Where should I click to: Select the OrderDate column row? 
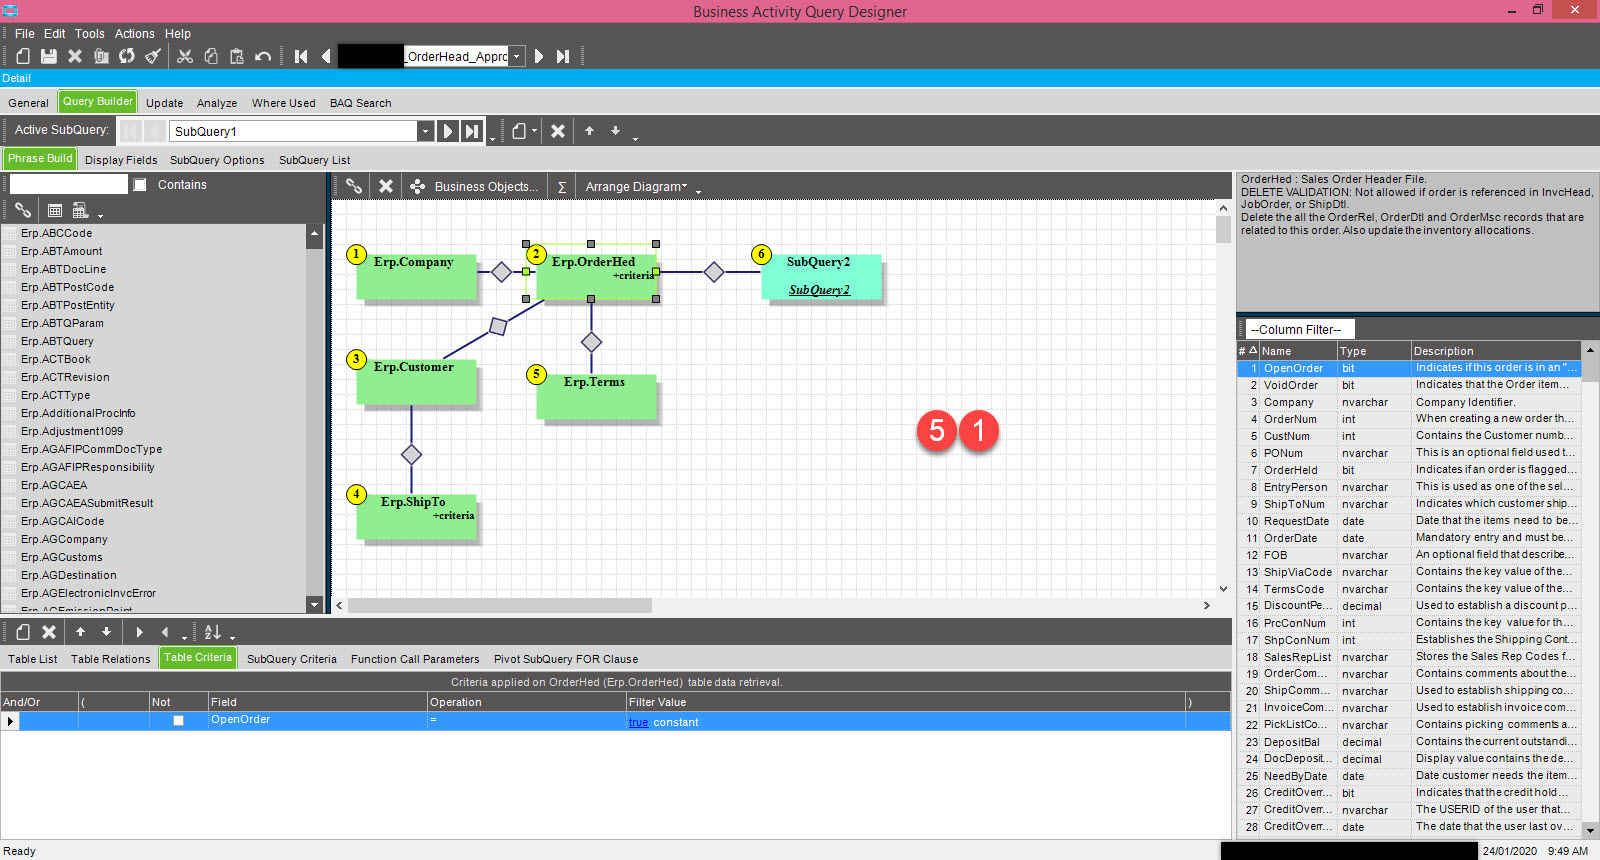click(x=1408, y=538)
